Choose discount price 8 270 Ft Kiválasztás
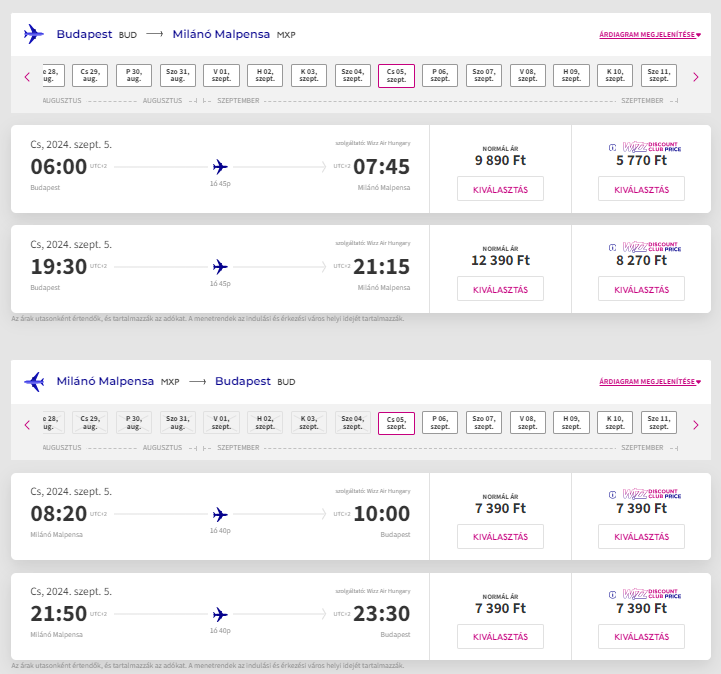721x674 pixels. pos(641,289)
